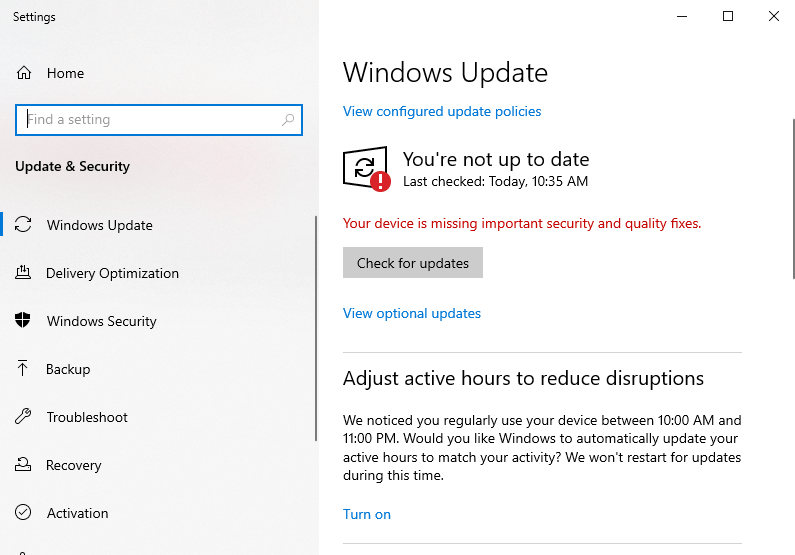Click the search magnifier icon

(x=288, y=120)
